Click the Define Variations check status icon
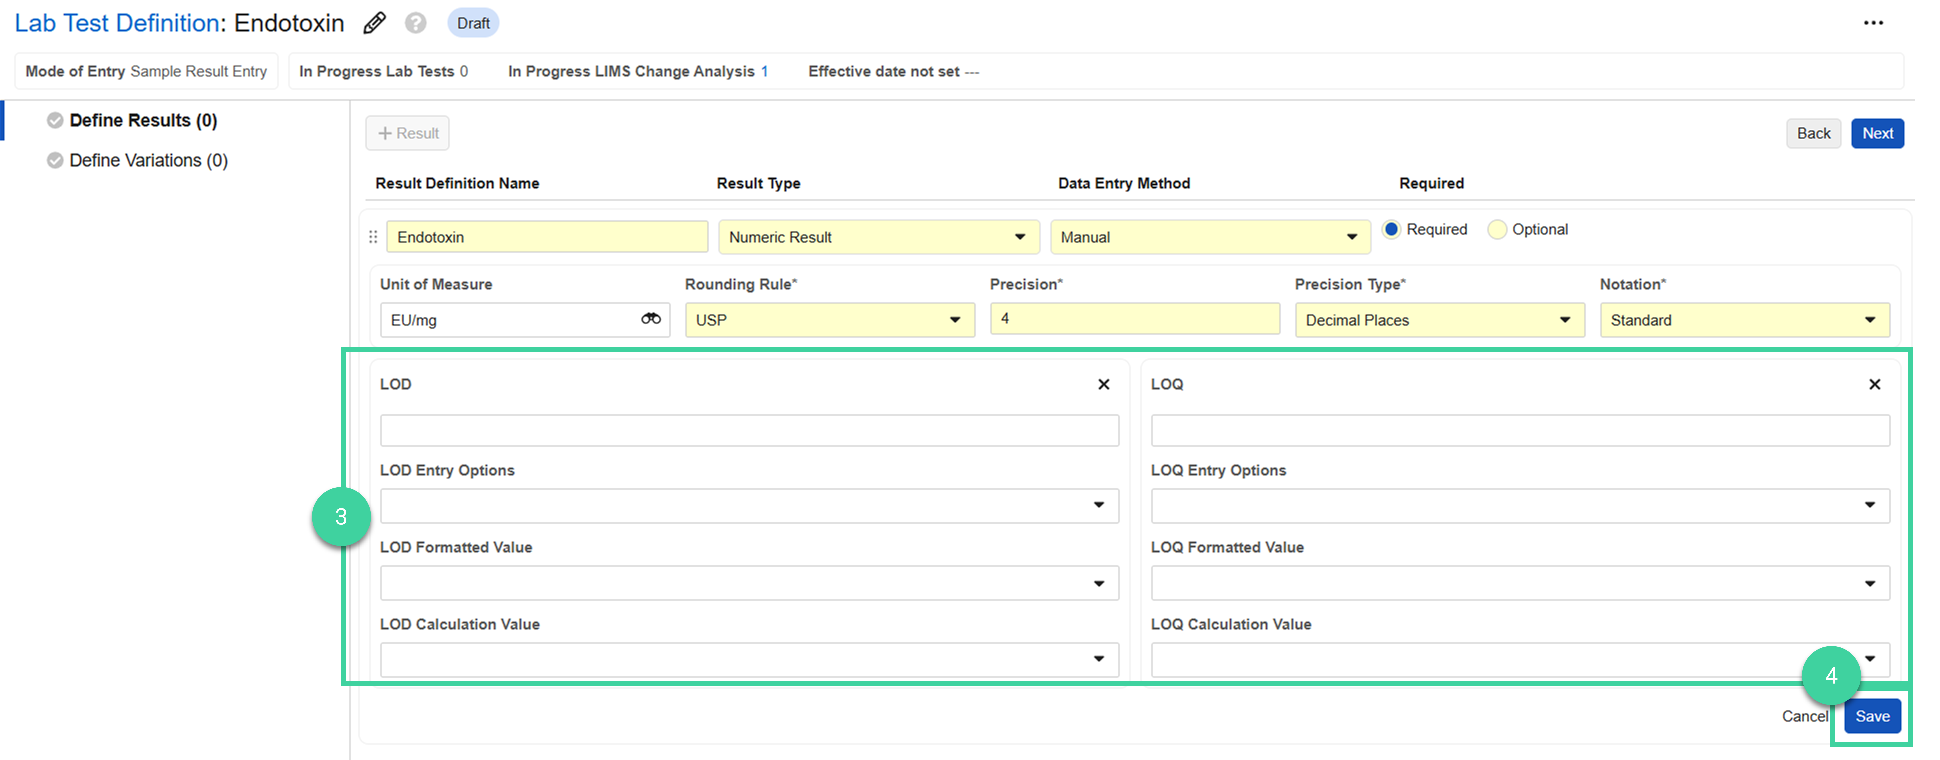 click(55, 160)
